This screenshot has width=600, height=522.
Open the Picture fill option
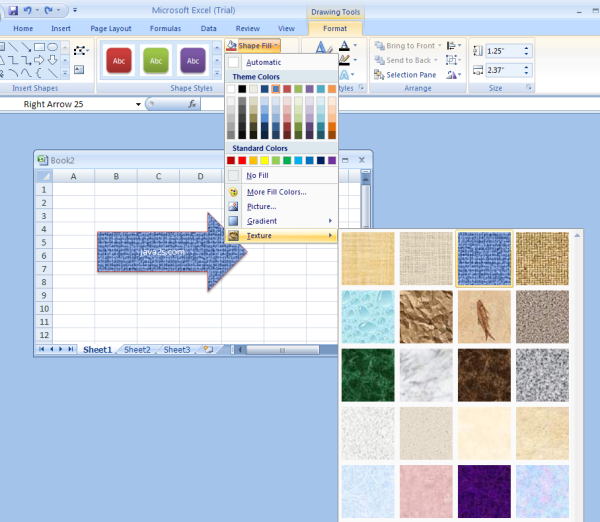[x=261, y=206]
